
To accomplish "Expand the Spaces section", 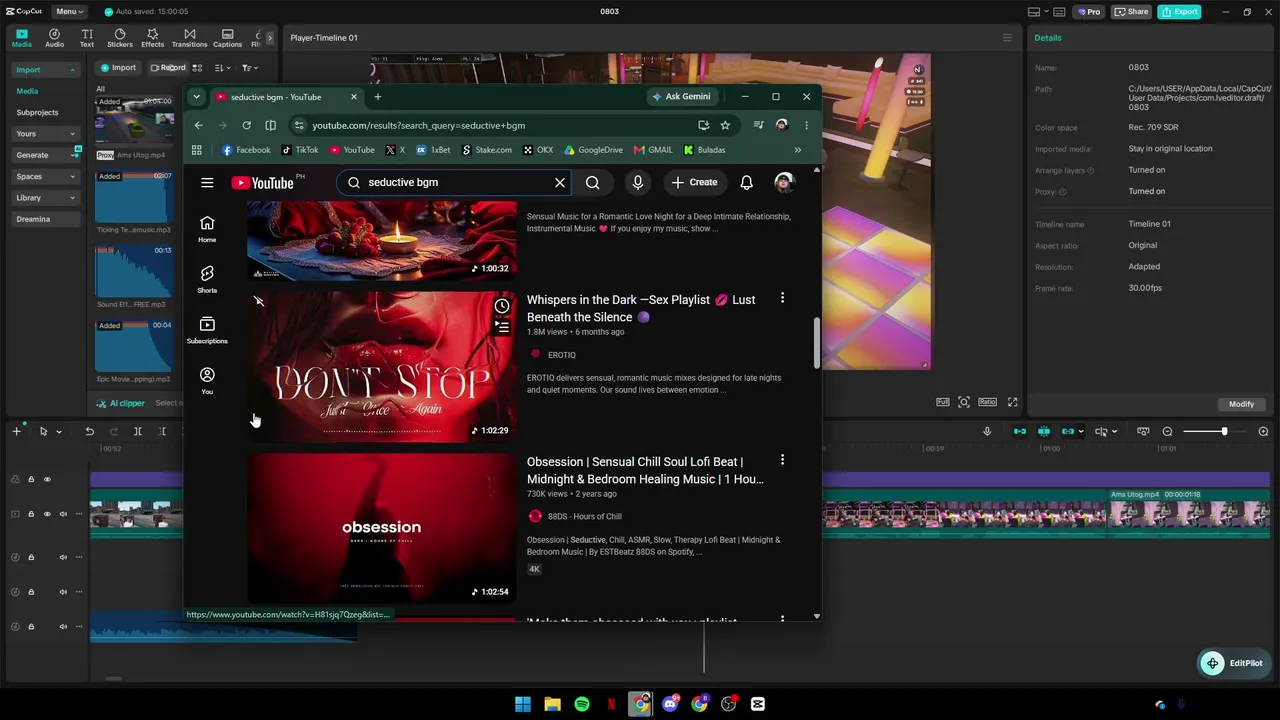I will (x=72, y=177).
